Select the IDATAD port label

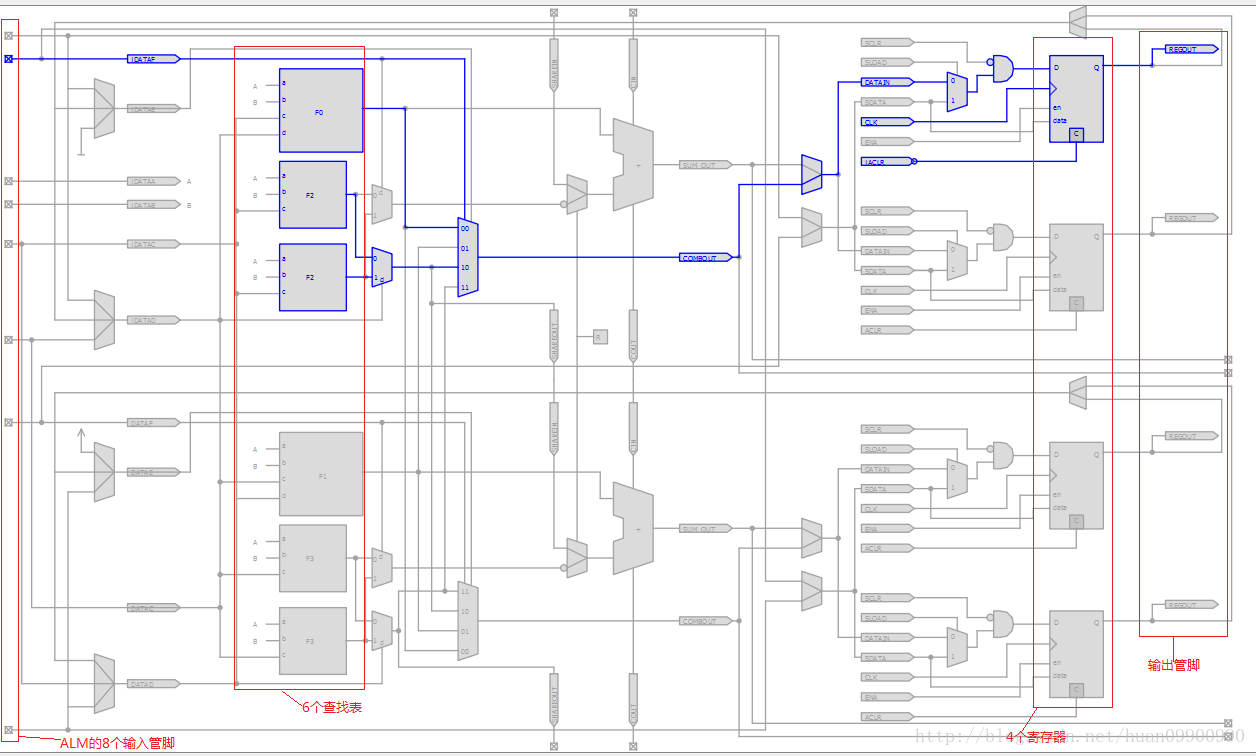pos(154,320)
